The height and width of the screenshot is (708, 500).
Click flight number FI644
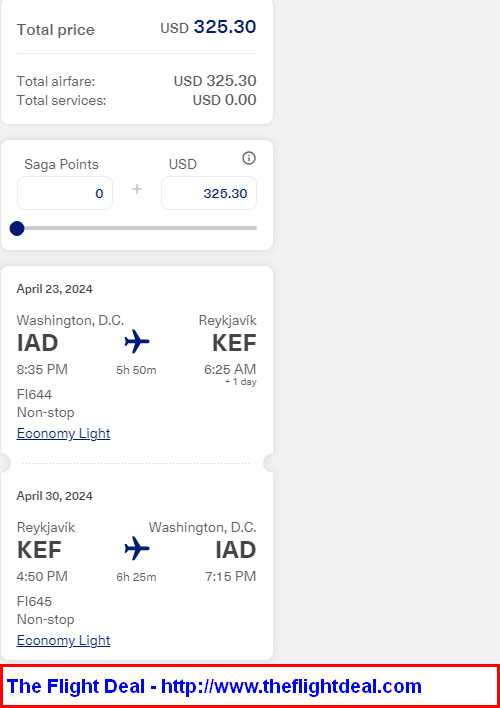[34, 395]
